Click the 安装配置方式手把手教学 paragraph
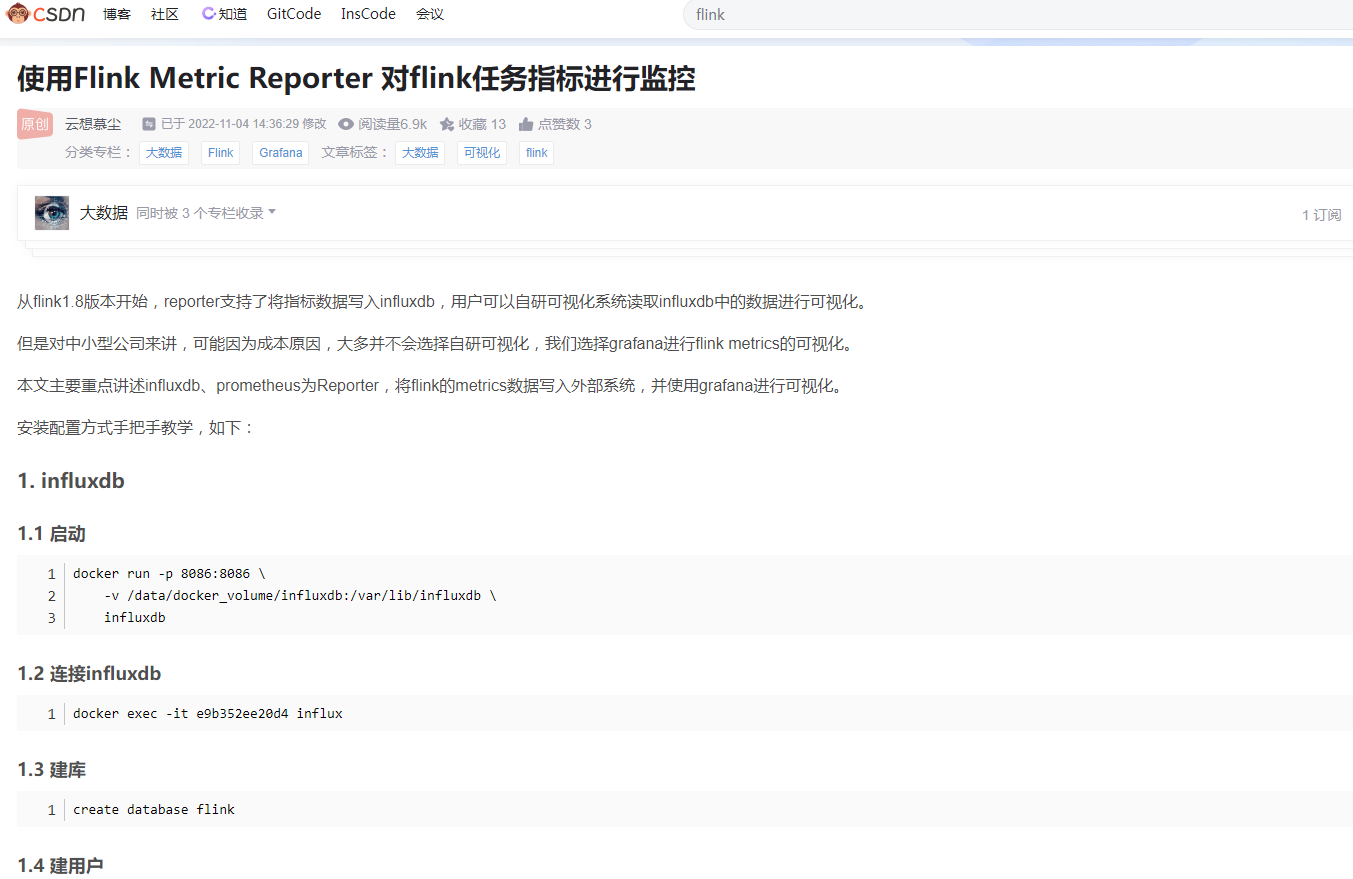This screenshot has height=879, width=1353. click(136, 428)
